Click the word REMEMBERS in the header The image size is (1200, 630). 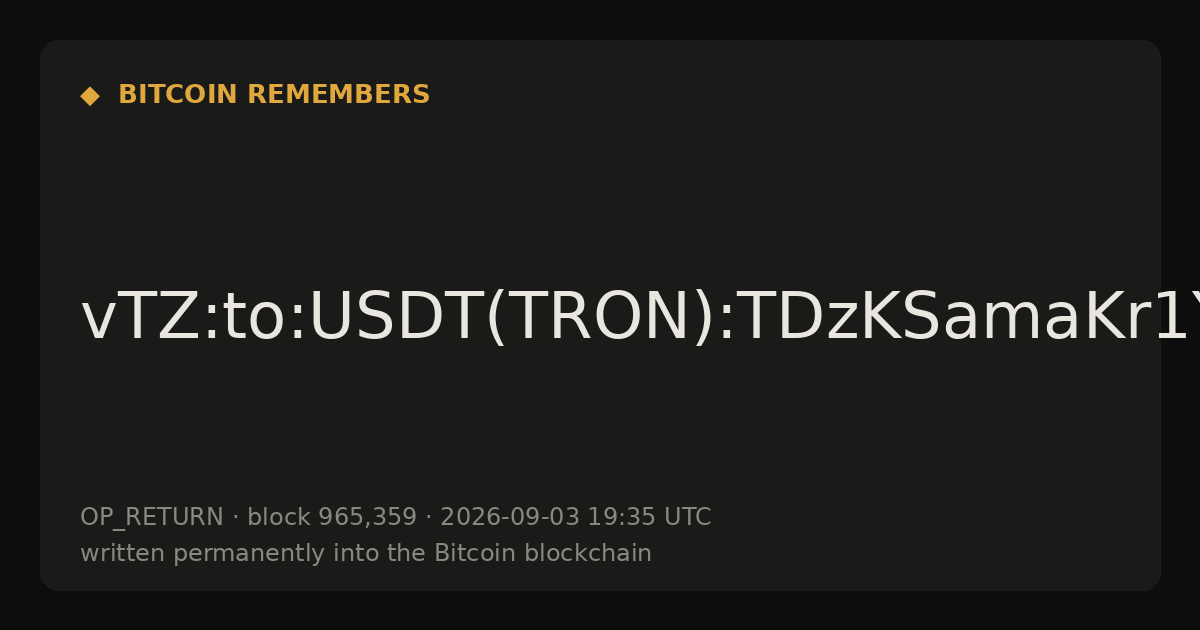coord(338,95)
